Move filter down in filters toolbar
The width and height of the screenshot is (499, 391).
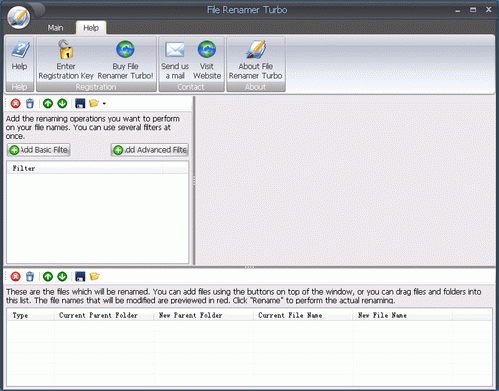coord(62,104)
